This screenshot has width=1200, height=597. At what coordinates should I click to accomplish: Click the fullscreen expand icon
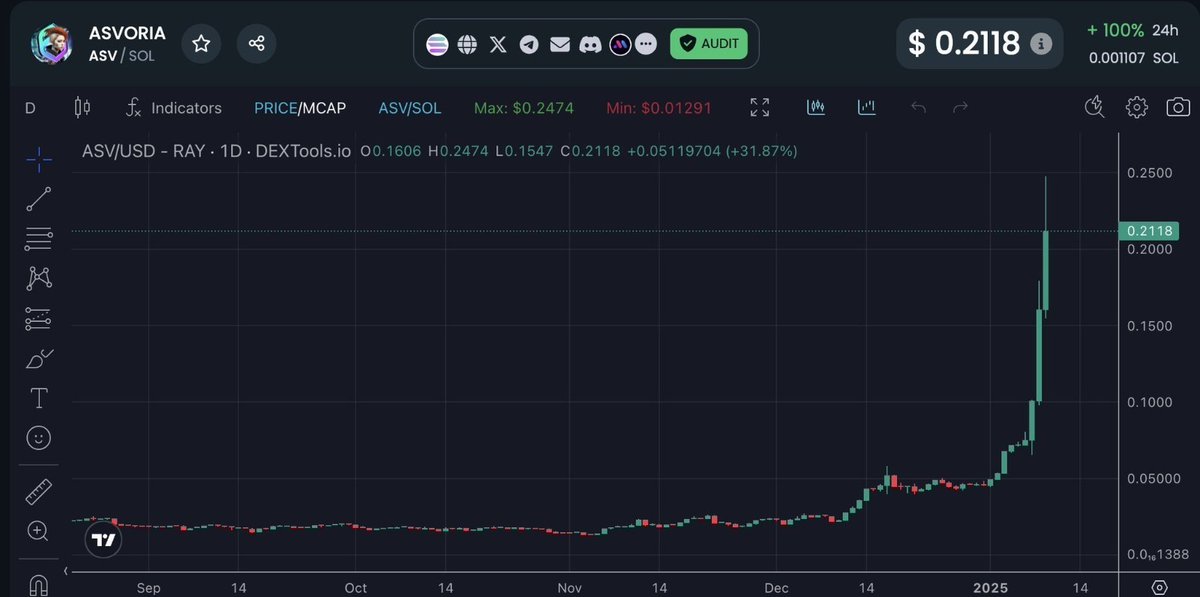pos(760,107)
